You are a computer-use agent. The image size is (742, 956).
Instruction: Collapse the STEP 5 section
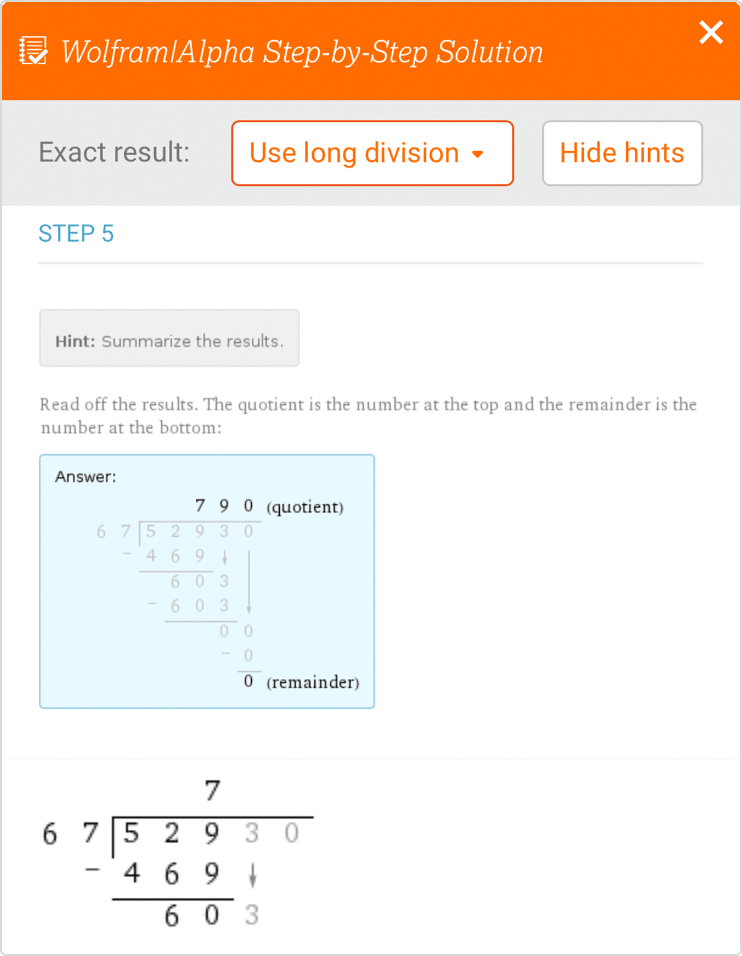click(x=76, y=233)
